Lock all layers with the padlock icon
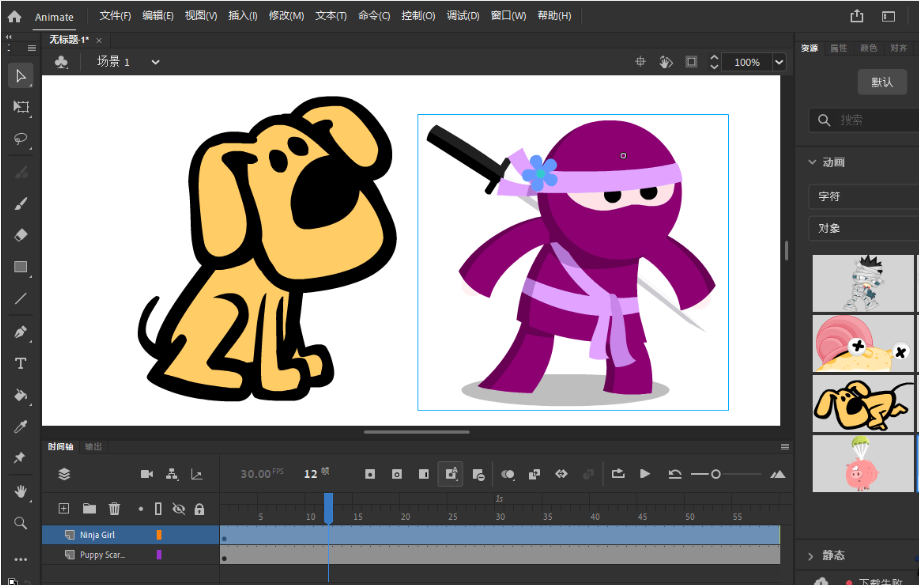This screenshot has width=919, height=585. [x=200, y=508]
